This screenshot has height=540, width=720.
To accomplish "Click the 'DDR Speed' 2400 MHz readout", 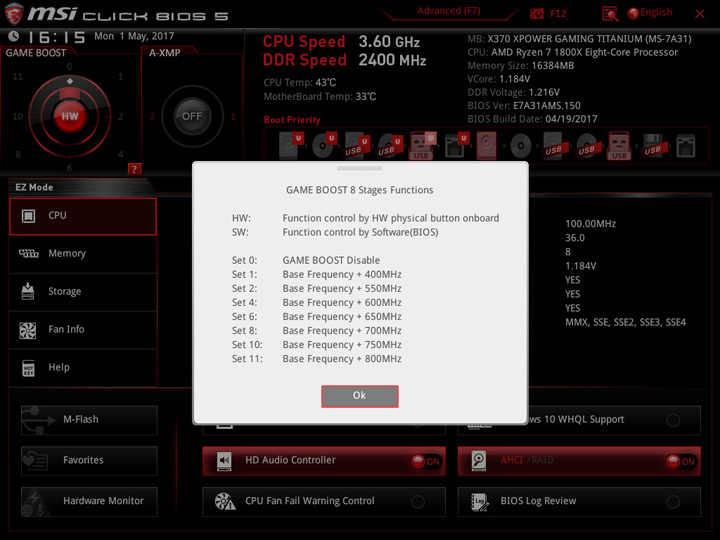I will coord(344,60).
